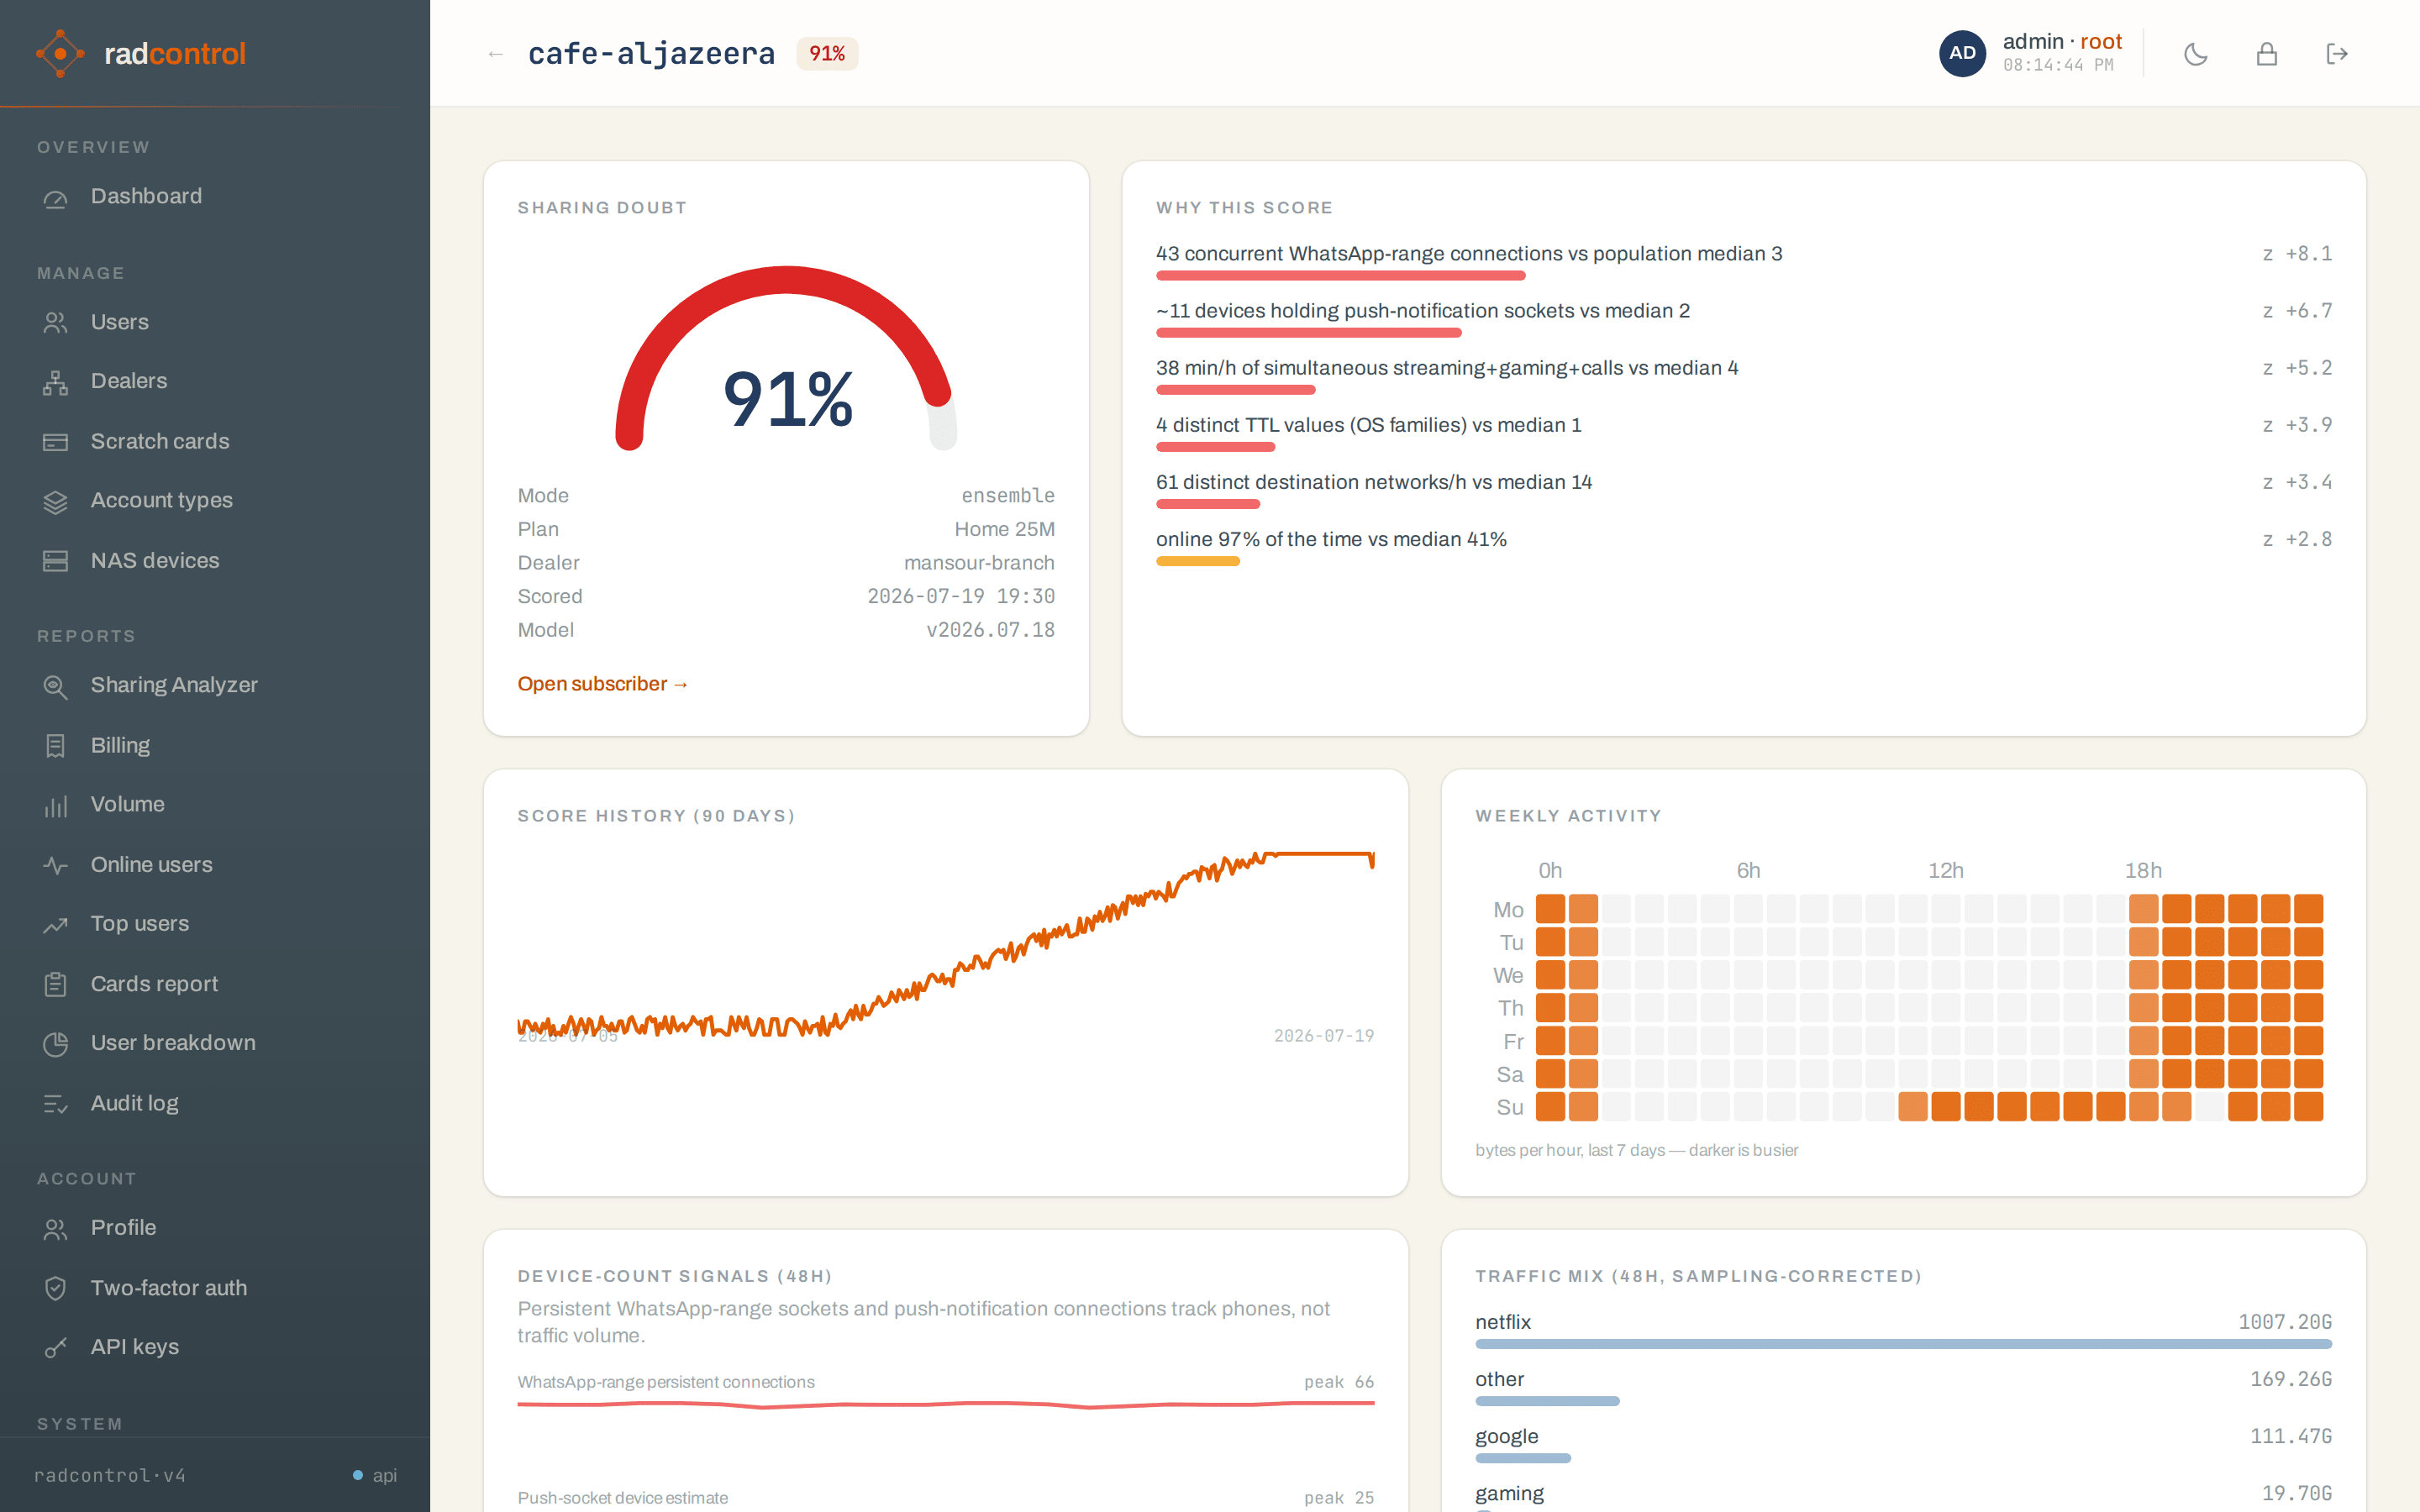Image resolution: width=2420 pixels, height=1512 pixels.
Task: Click the WhatsApp-range persistent connections sparkline
Action: [946, 1405]
